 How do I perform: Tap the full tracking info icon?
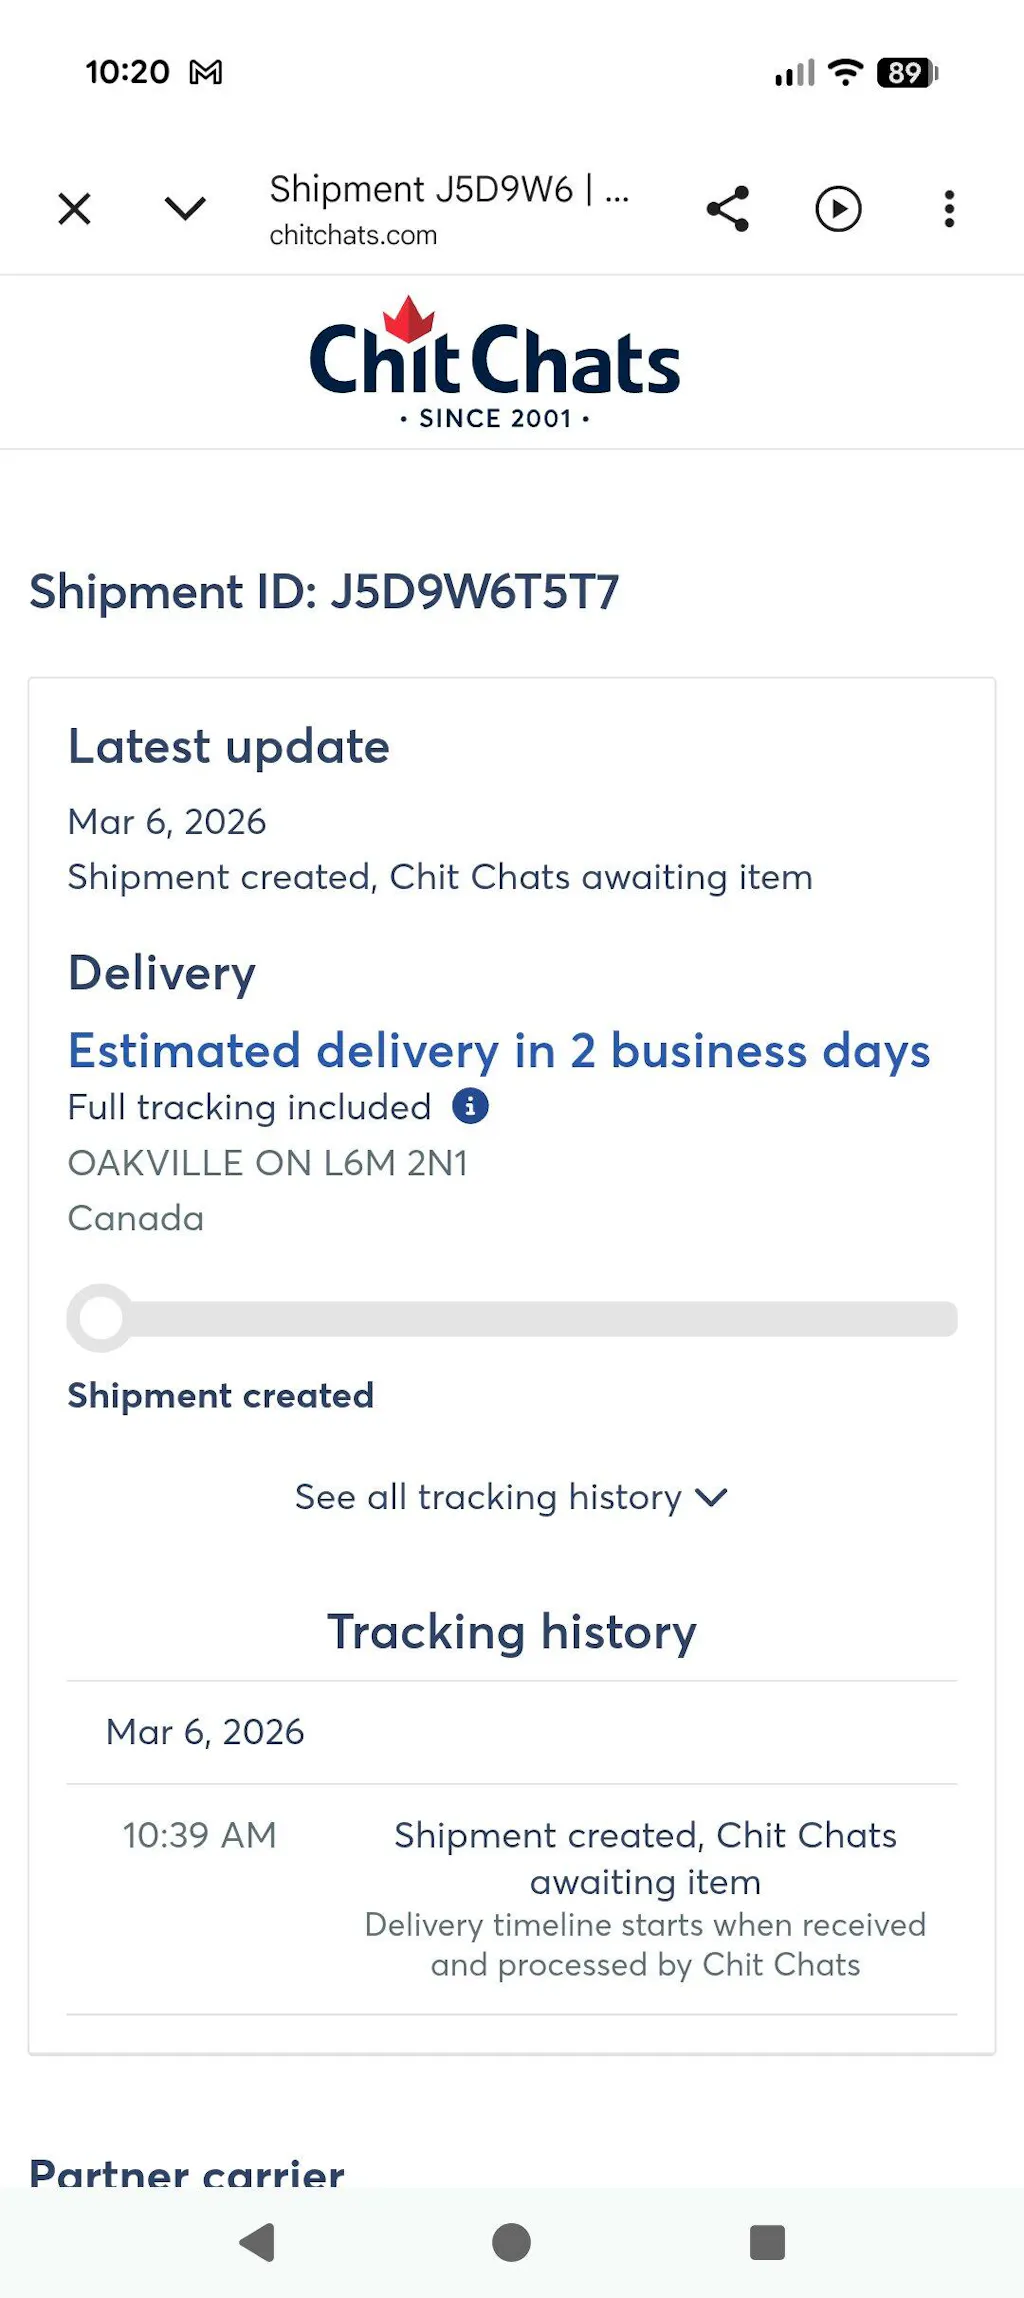(x=470, y=1106)
